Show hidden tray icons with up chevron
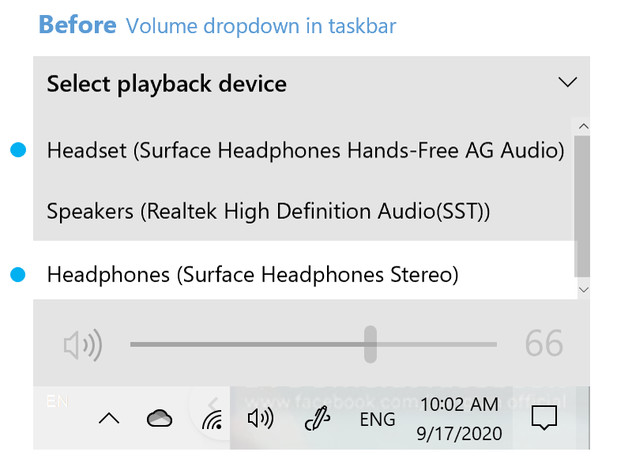620x467 pixels. point(108,420)
